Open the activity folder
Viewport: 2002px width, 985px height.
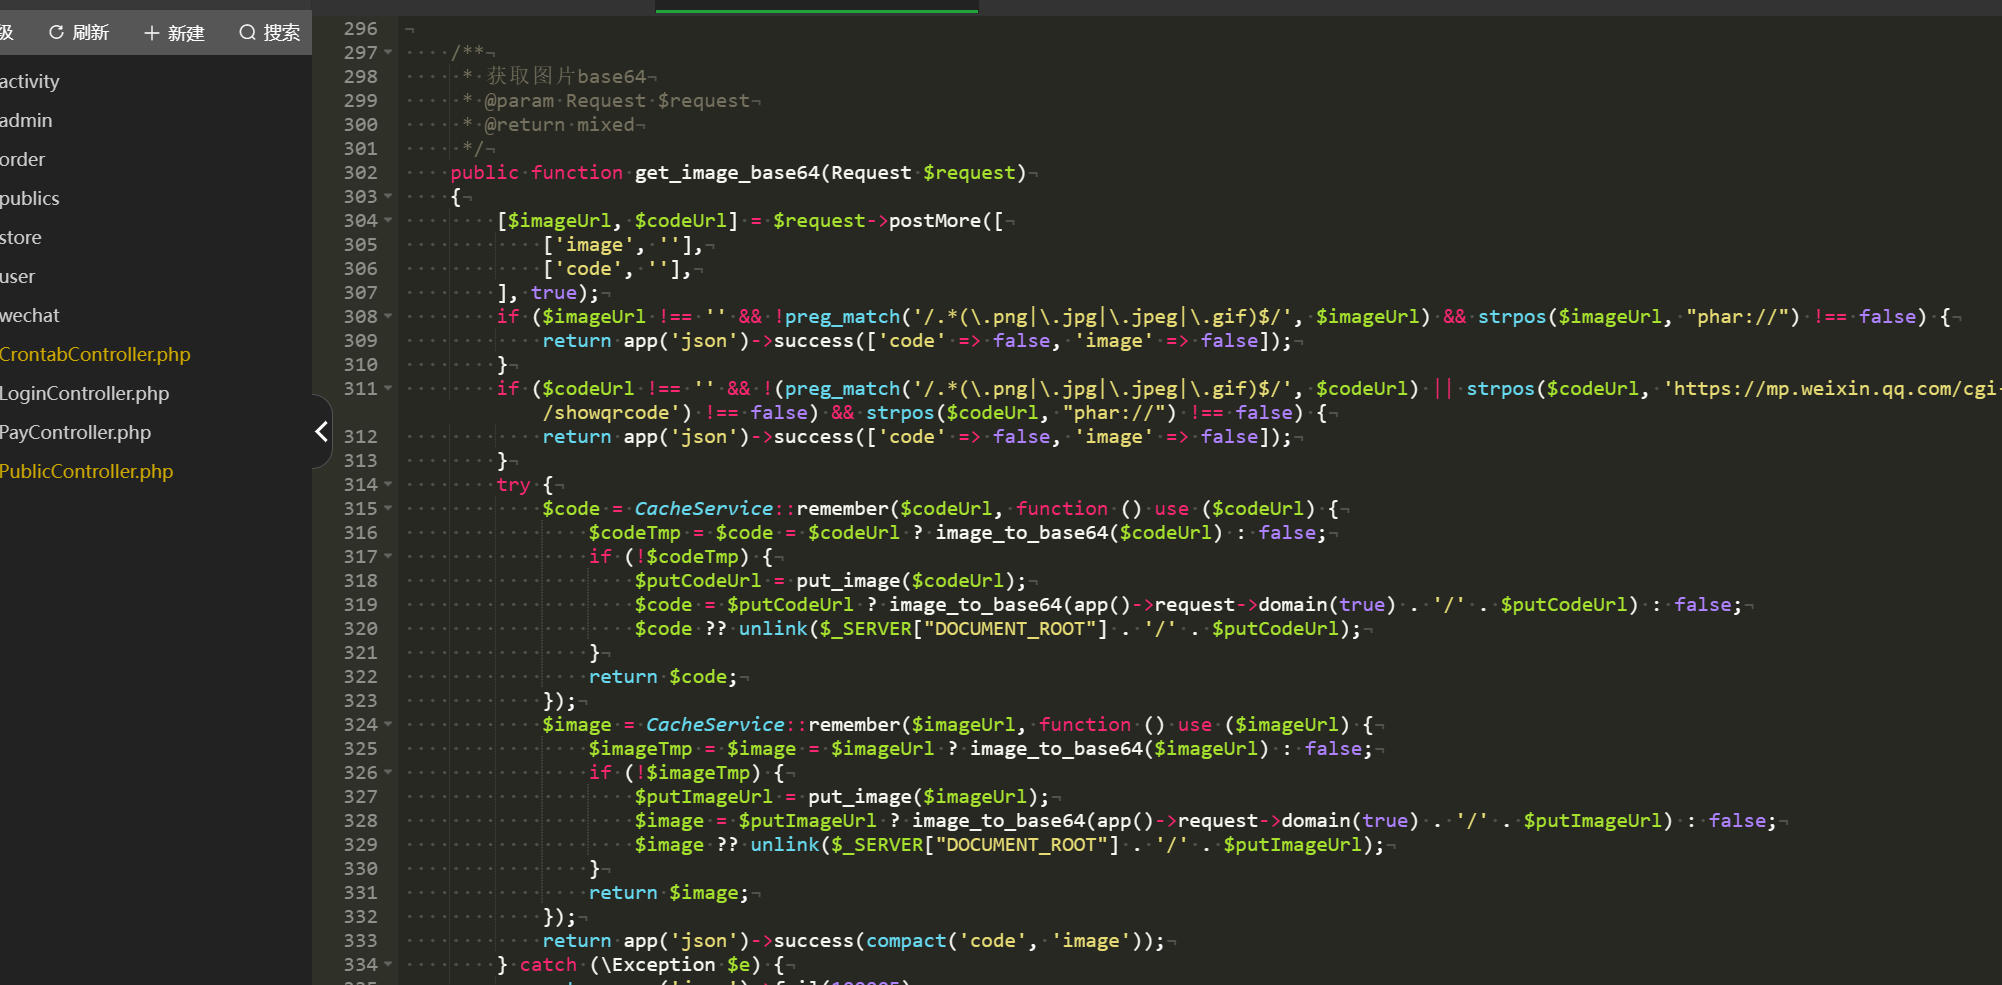(x=30, y=81)
